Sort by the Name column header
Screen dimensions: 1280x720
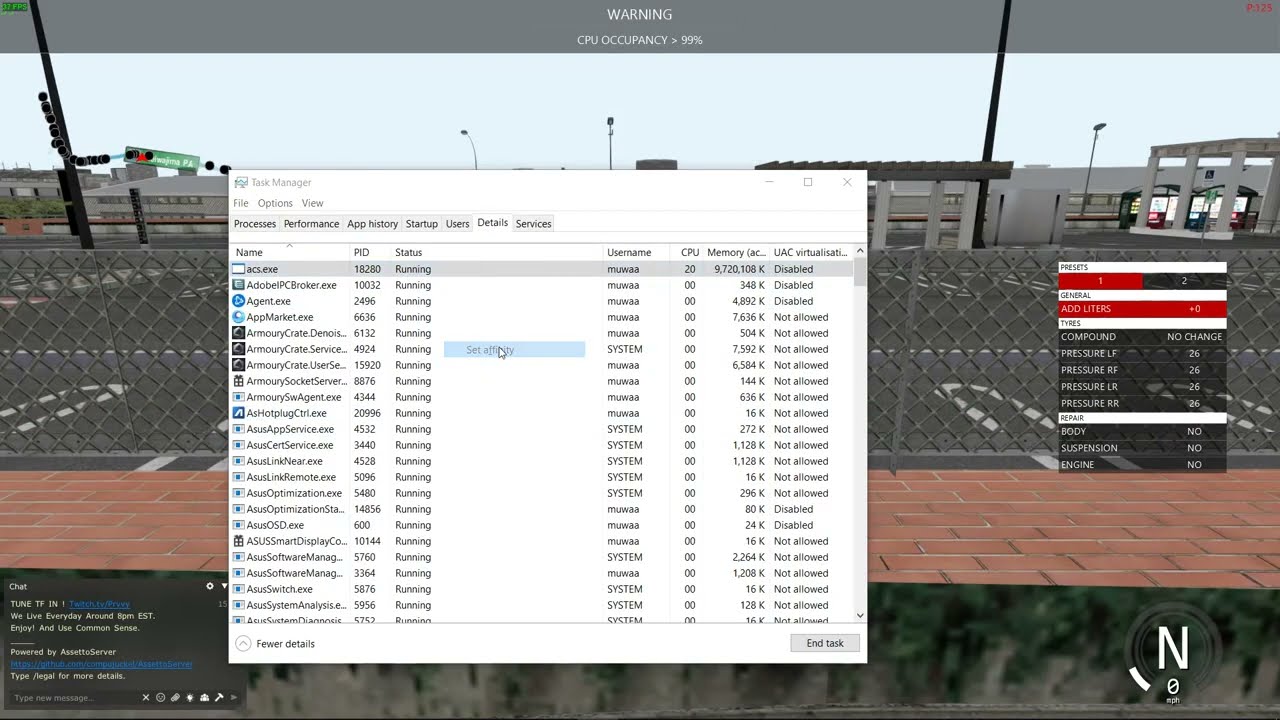coord(290,252)
